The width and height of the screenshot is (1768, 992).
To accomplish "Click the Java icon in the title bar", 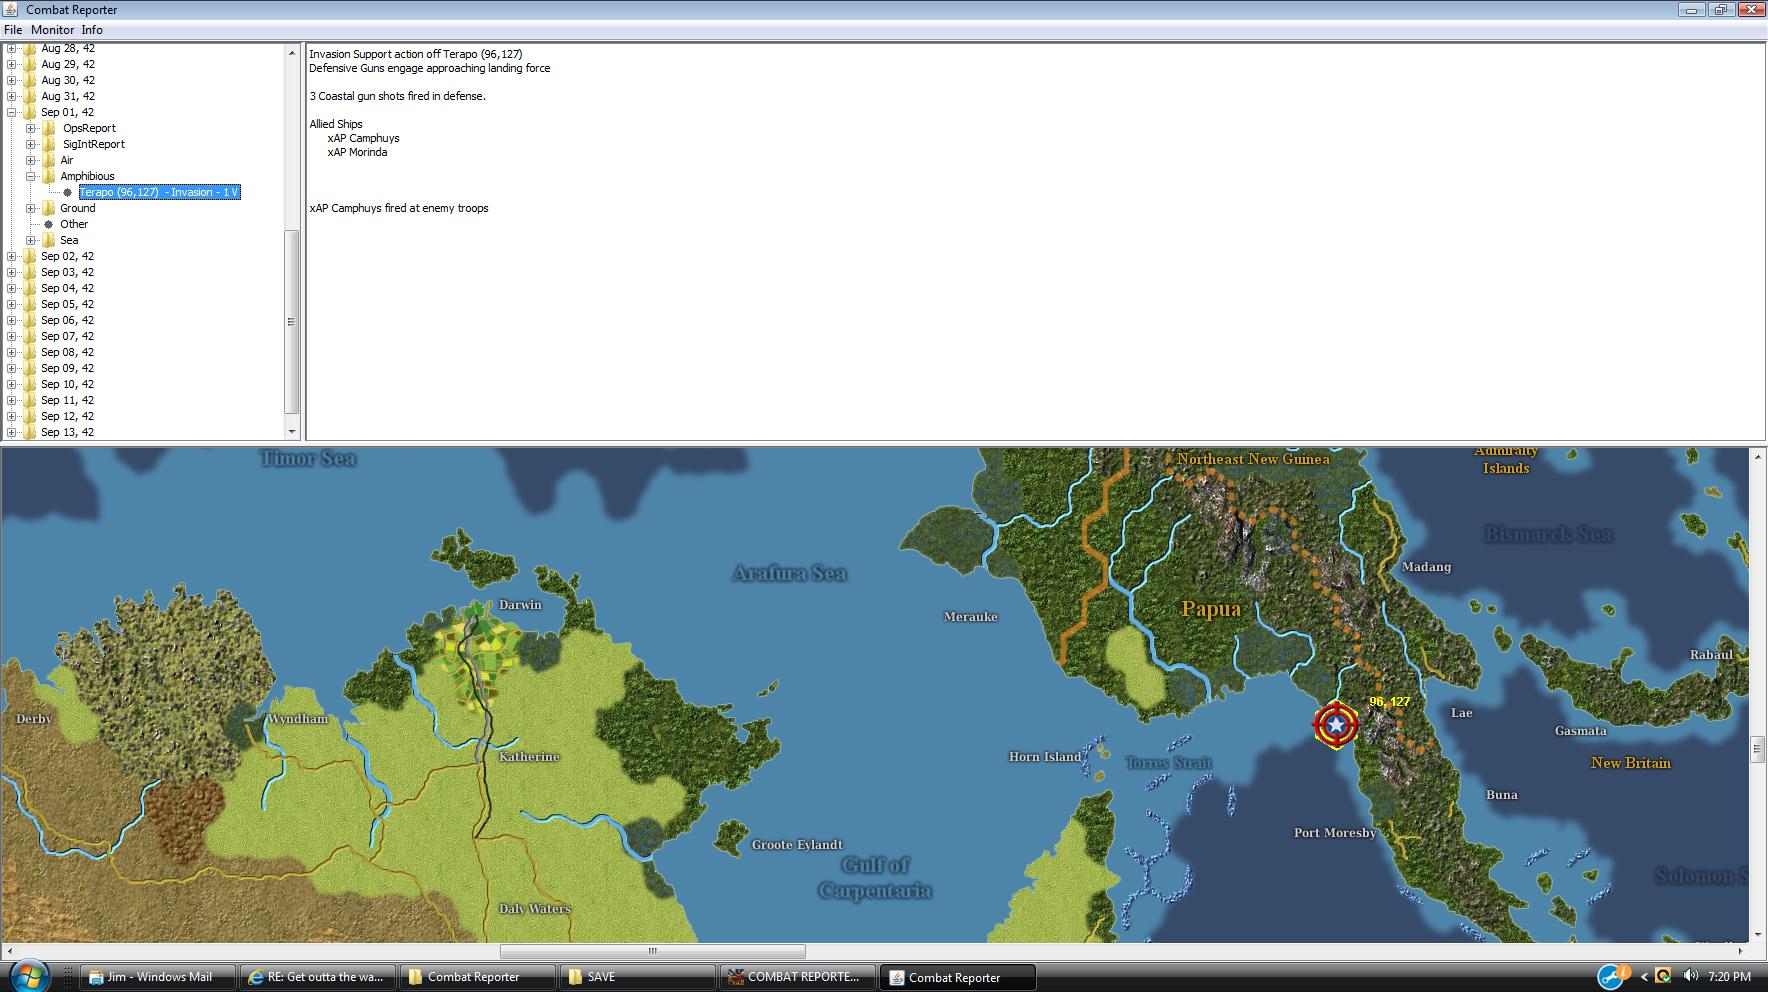I will tap(12, 10).
